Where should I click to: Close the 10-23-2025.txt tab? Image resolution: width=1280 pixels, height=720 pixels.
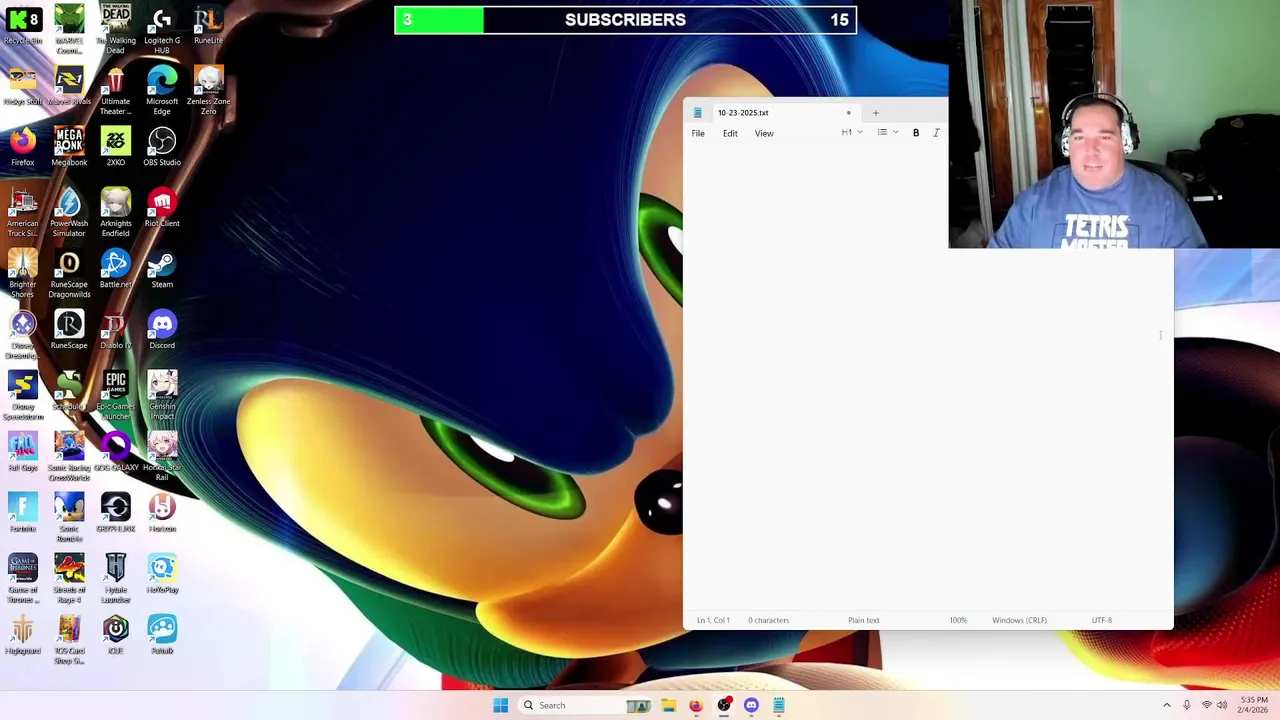coord(849,113)
